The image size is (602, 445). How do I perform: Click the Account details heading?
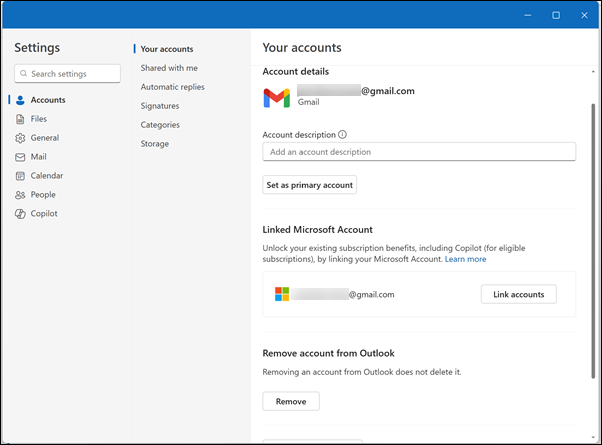pos(296,71)
